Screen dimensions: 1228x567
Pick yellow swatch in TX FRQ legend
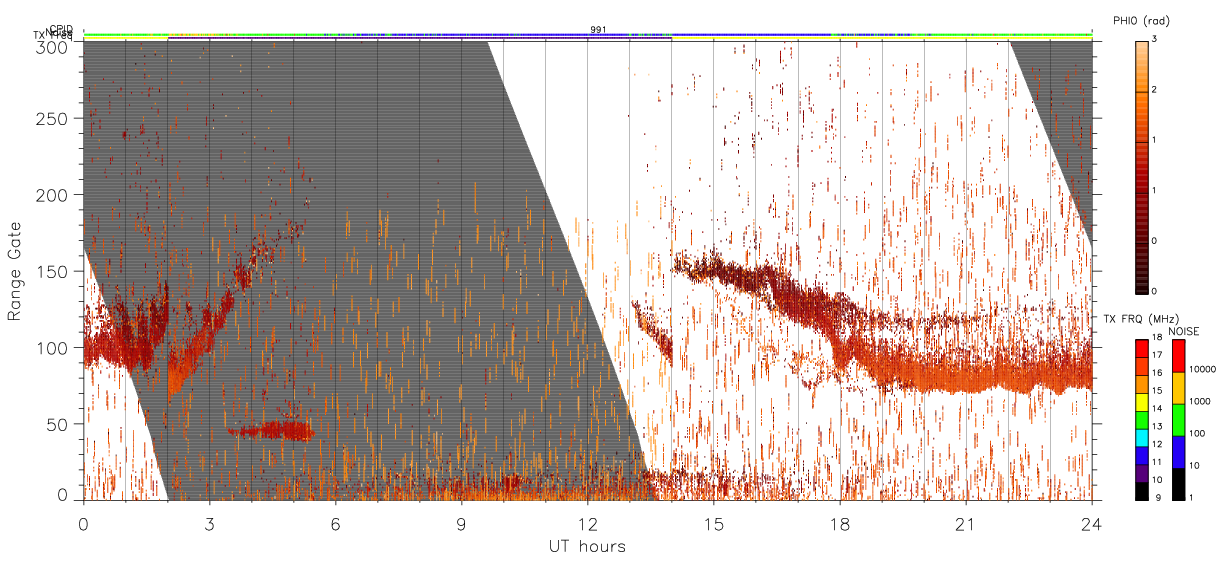(1142, 401)
